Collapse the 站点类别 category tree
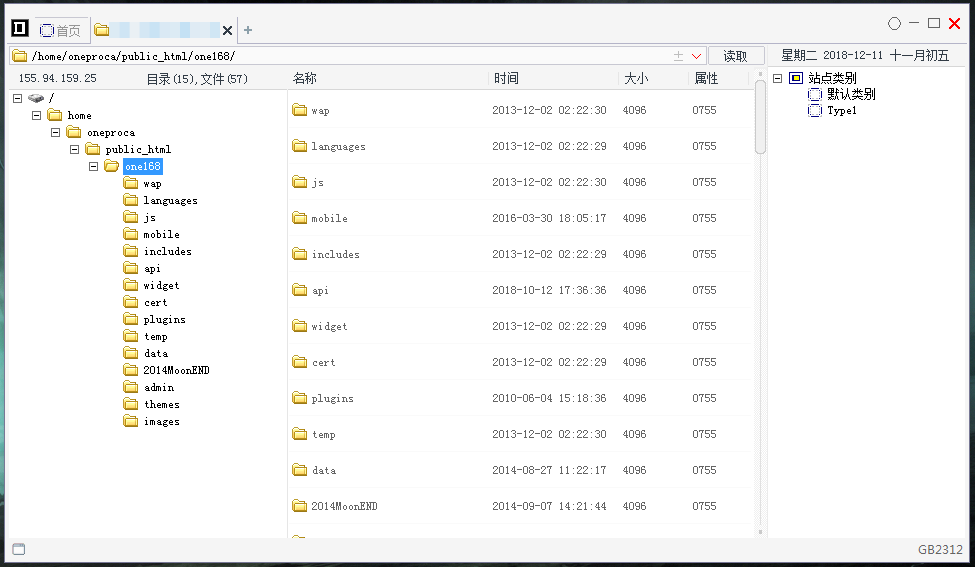Image resolution: width=975 pixels, height=567 pixels. point(777,78)
